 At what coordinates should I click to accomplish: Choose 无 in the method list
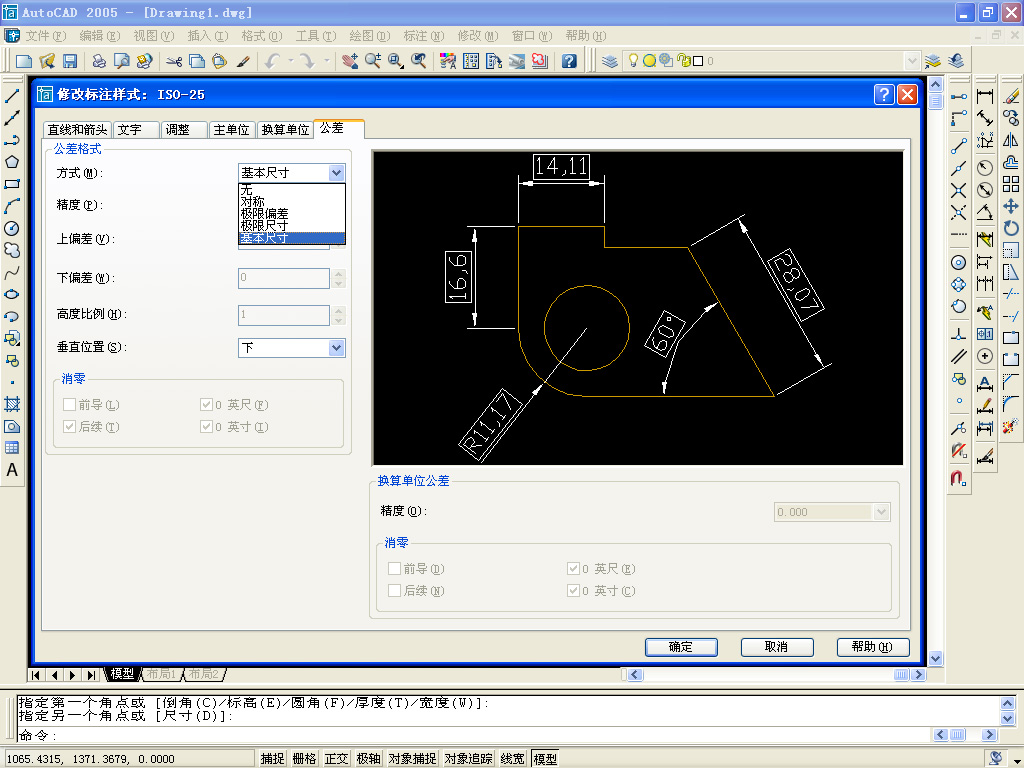tap(291, 190)
